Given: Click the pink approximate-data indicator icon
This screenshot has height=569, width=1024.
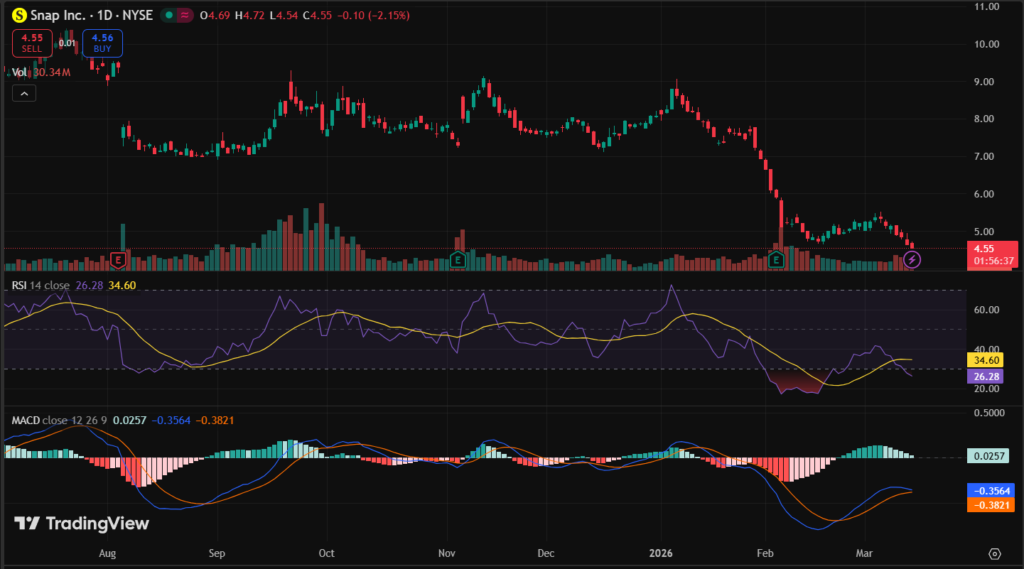Looking at the screenshot, I should coord(185,16).
